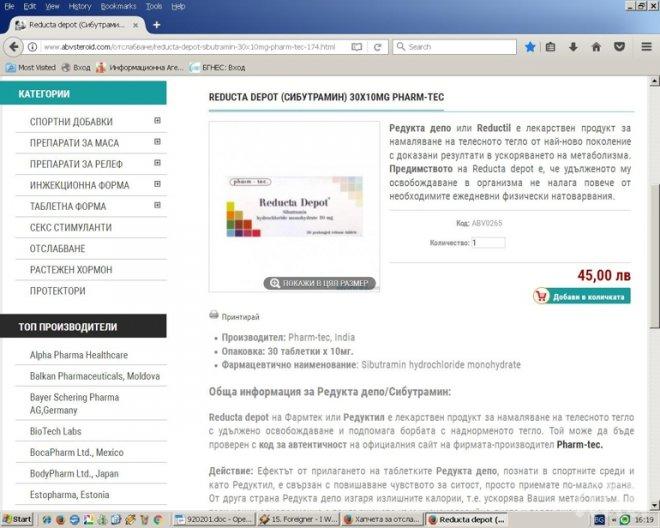Click the printer icon next to Принтирай
This screenshot has height=528, width=660.
pos(214,315)
